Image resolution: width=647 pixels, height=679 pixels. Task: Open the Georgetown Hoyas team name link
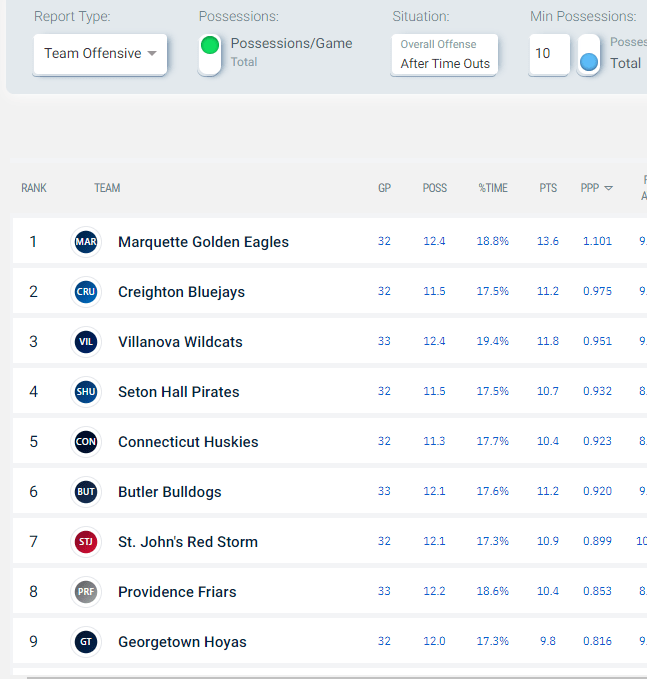tap(182, 642)
